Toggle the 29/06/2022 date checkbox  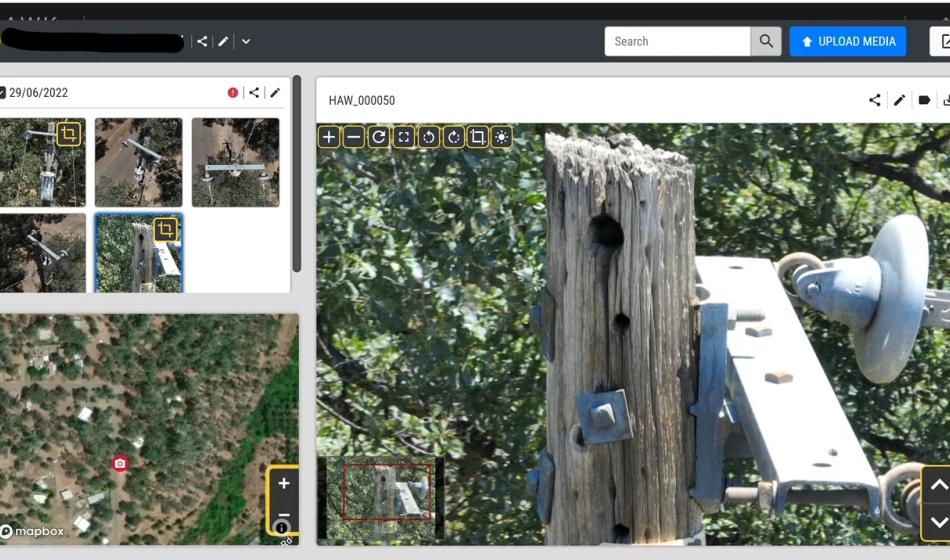(x=2, y=93)
